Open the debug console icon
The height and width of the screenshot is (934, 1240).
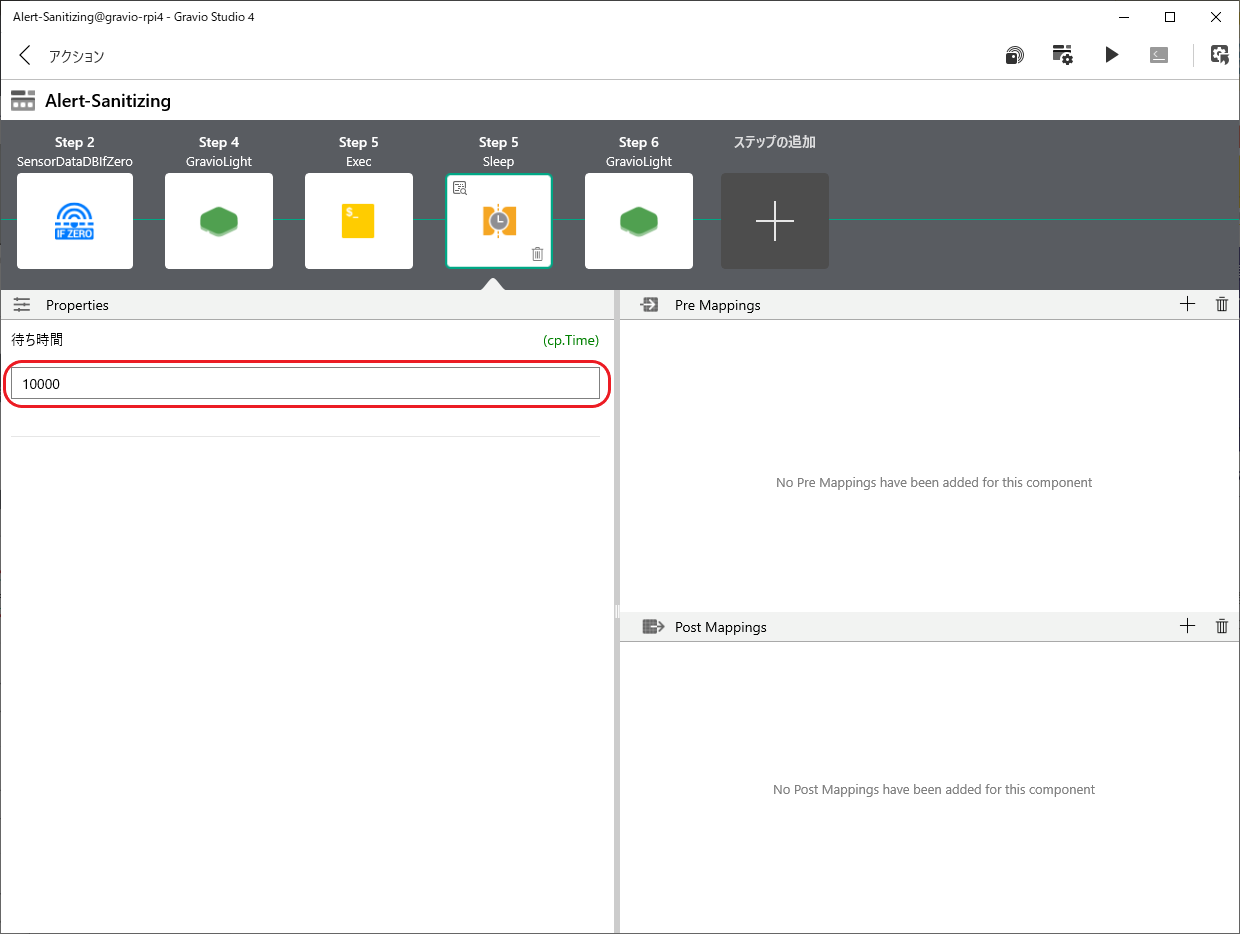pos(1159,55)
